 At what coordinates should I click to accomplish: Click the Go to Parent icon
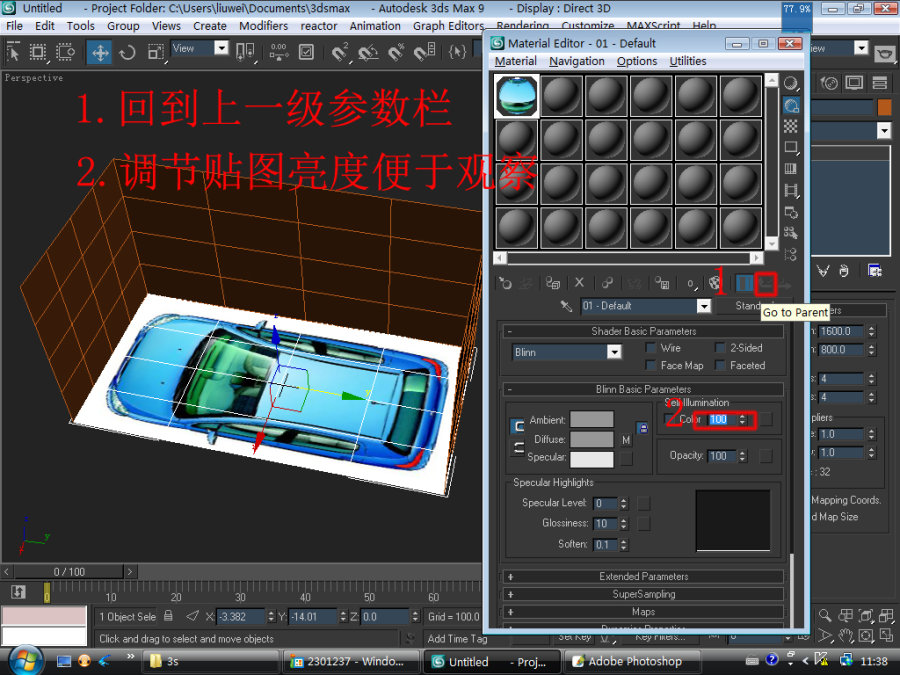pos(766,283)
